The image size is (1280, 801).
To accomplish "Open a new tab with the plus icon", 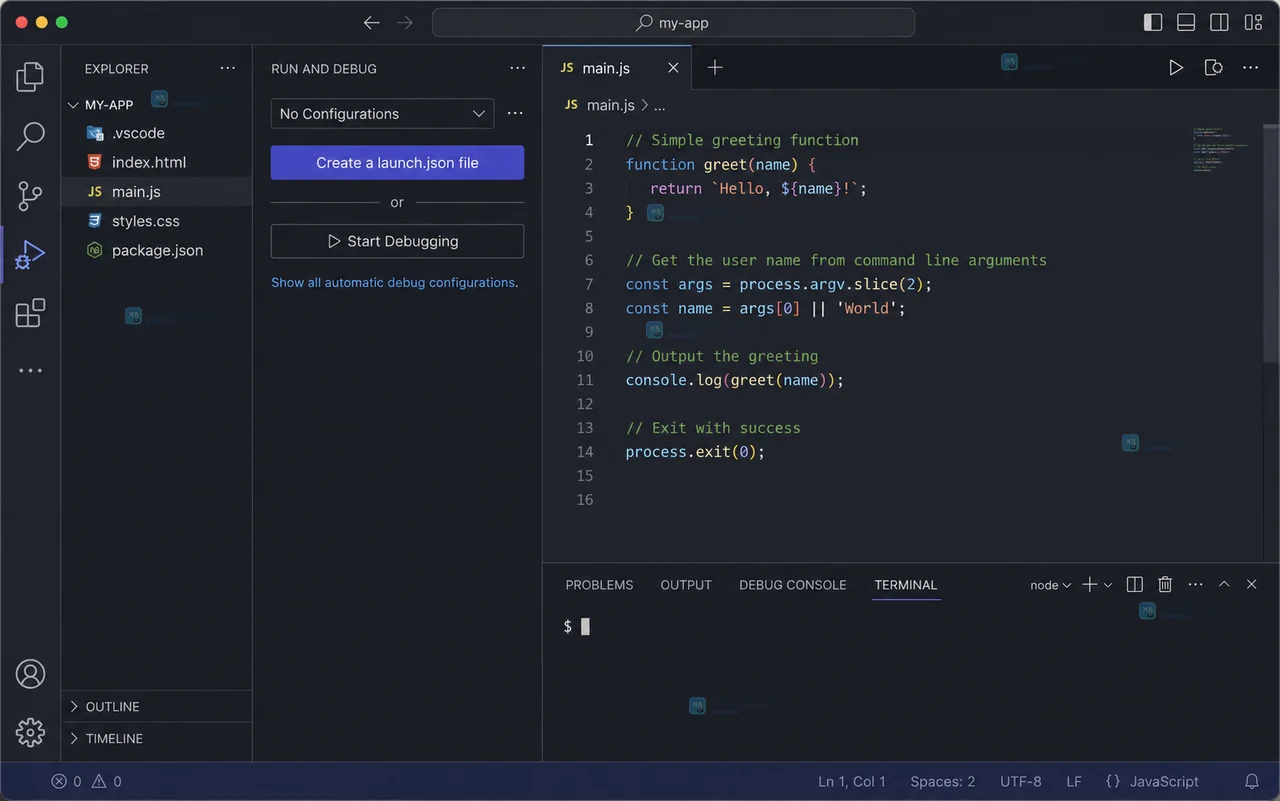I will (x=715, y=68).
